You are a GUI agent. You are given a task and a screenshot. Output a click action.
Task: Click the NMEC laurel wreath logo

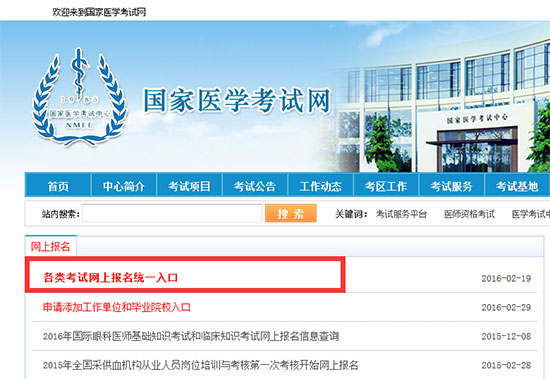[x=79, y=97]
